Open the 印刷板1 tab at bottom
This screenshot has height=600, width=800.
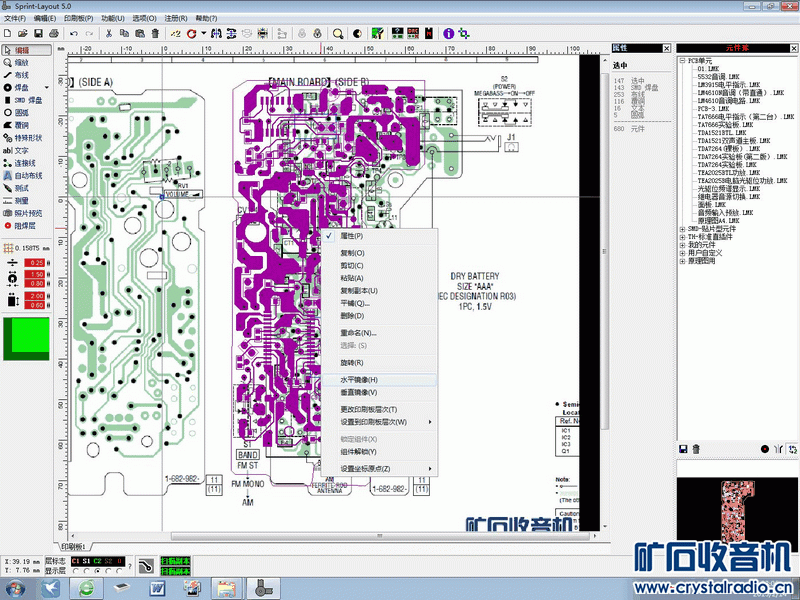[x=73, y=546]
